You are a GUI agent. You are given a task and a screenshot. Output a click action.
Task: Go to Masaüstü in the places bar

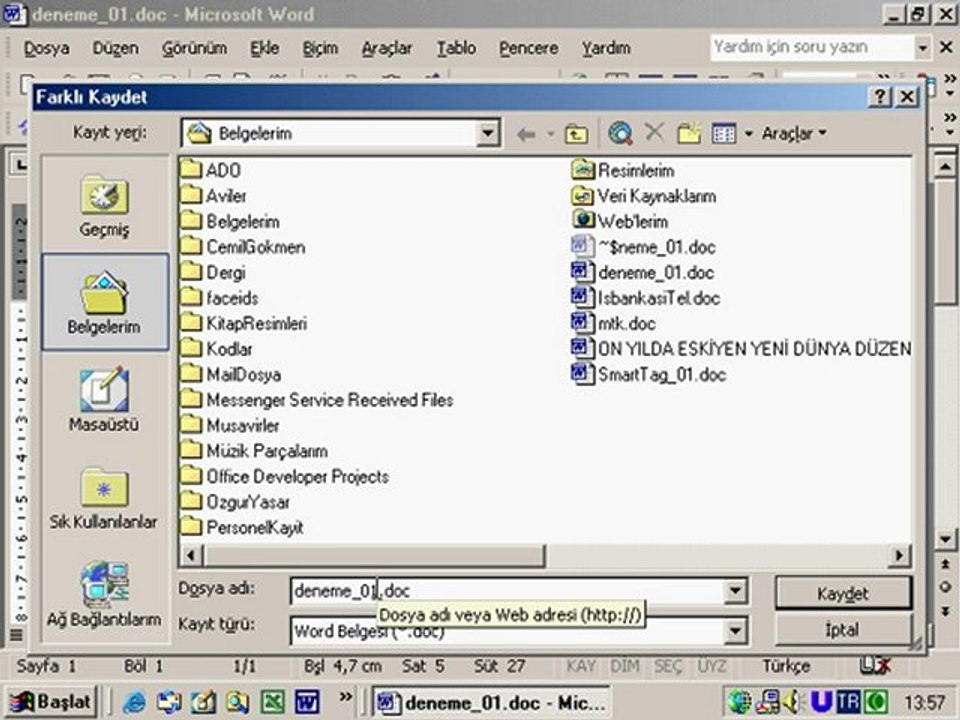point(105,399)
